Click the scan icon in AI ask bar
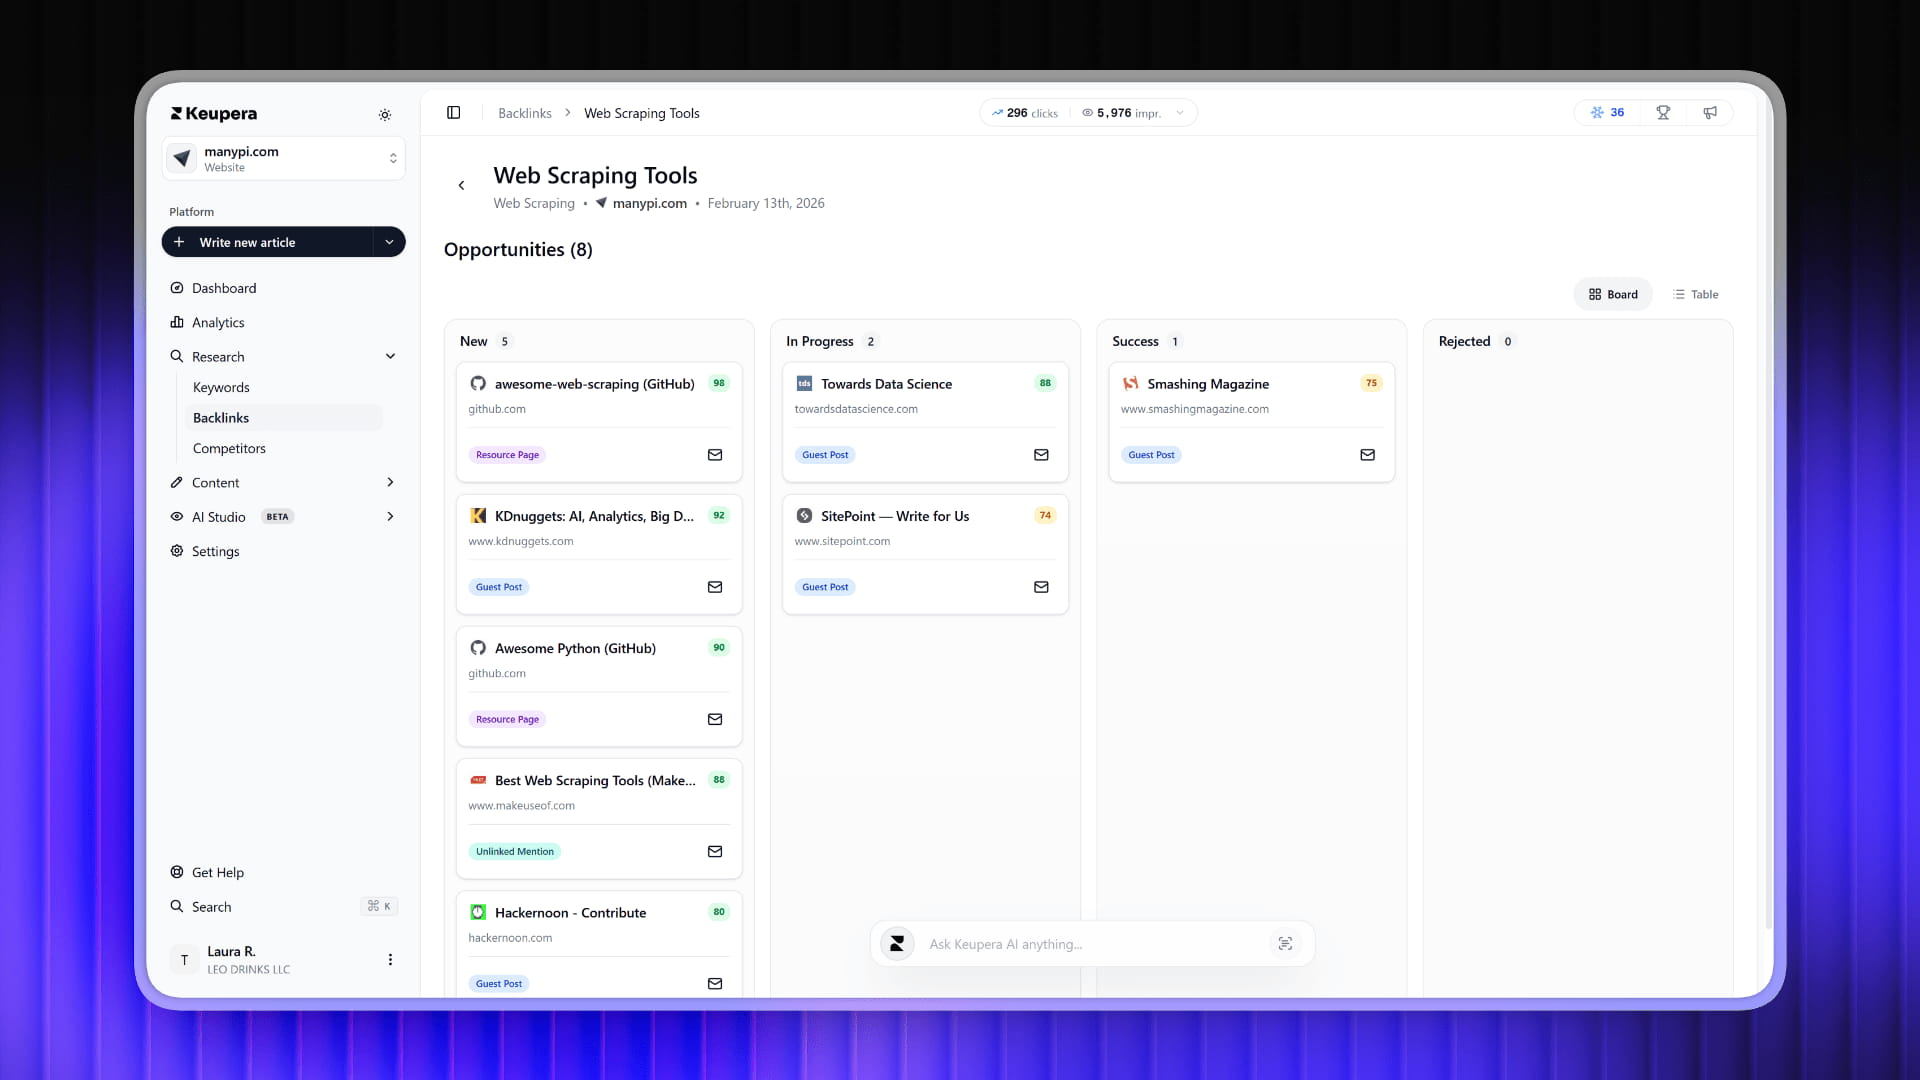The height and width of the screenshot is (1080, 1920). pos(1285,944)
